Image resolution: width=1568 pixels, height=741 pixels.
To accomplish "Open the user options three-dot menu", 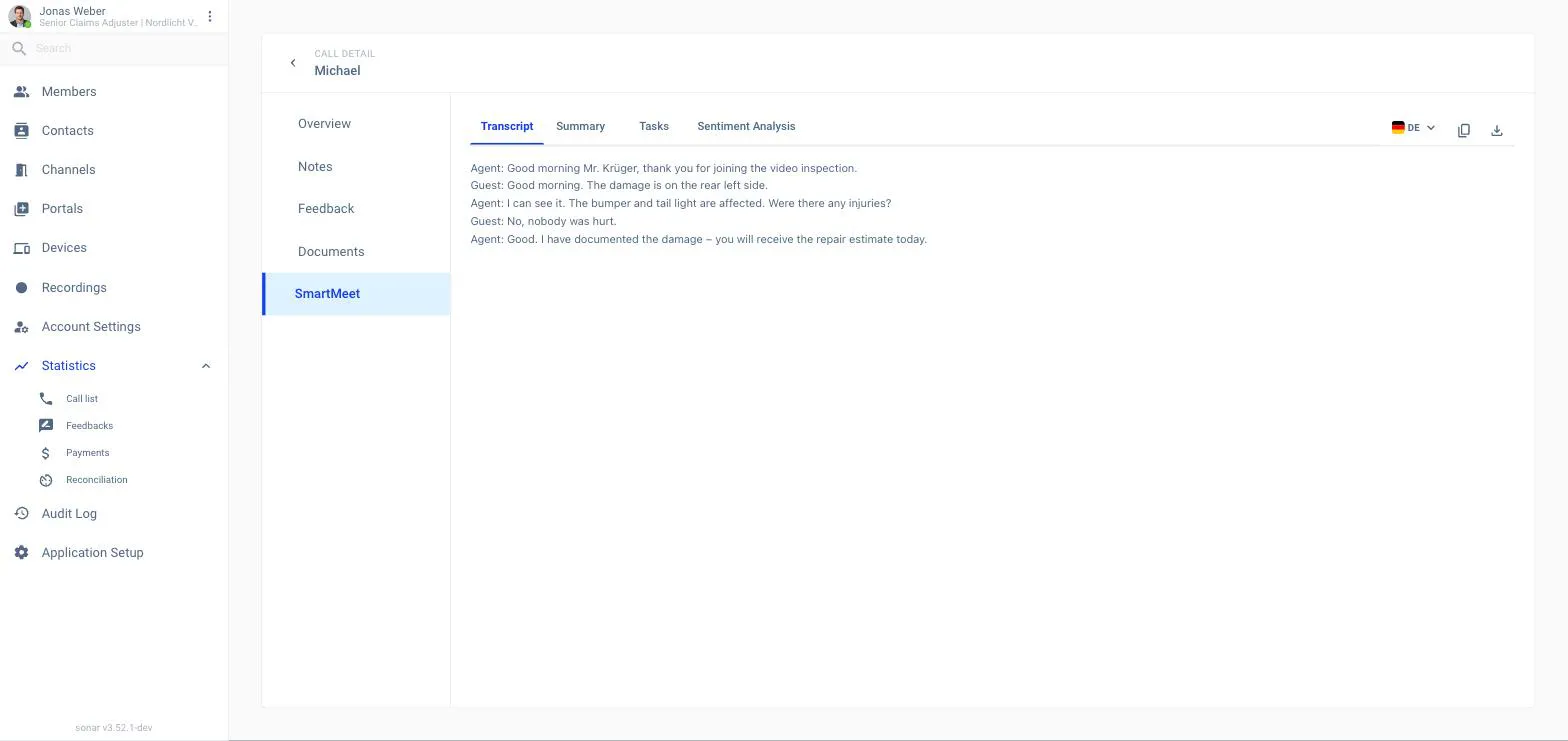I will pyautogui.click(x=210, y=16).
